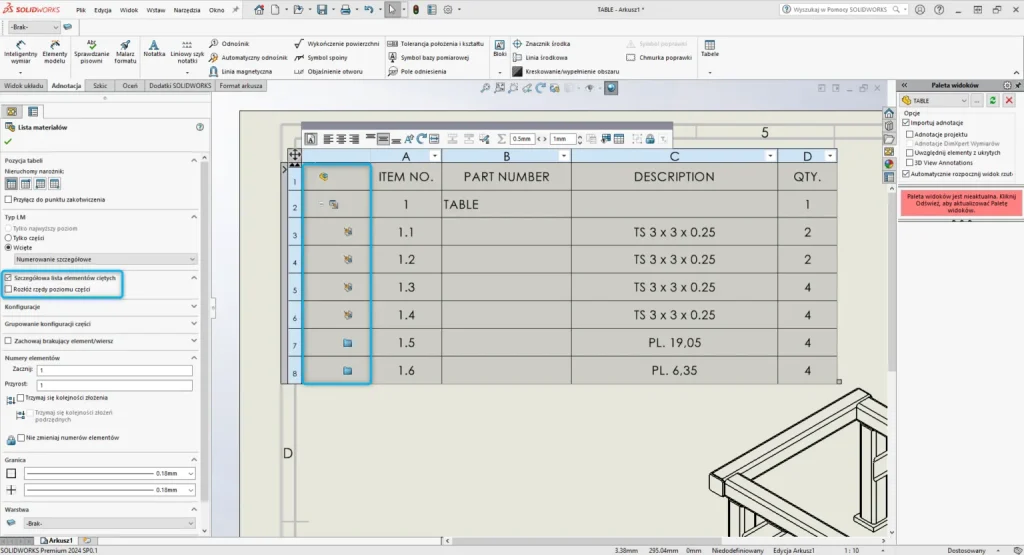Add an Odnośnik balloon
Image resolution: width=1024 pixels, height=555 pixels.
[x=229, y=44]
